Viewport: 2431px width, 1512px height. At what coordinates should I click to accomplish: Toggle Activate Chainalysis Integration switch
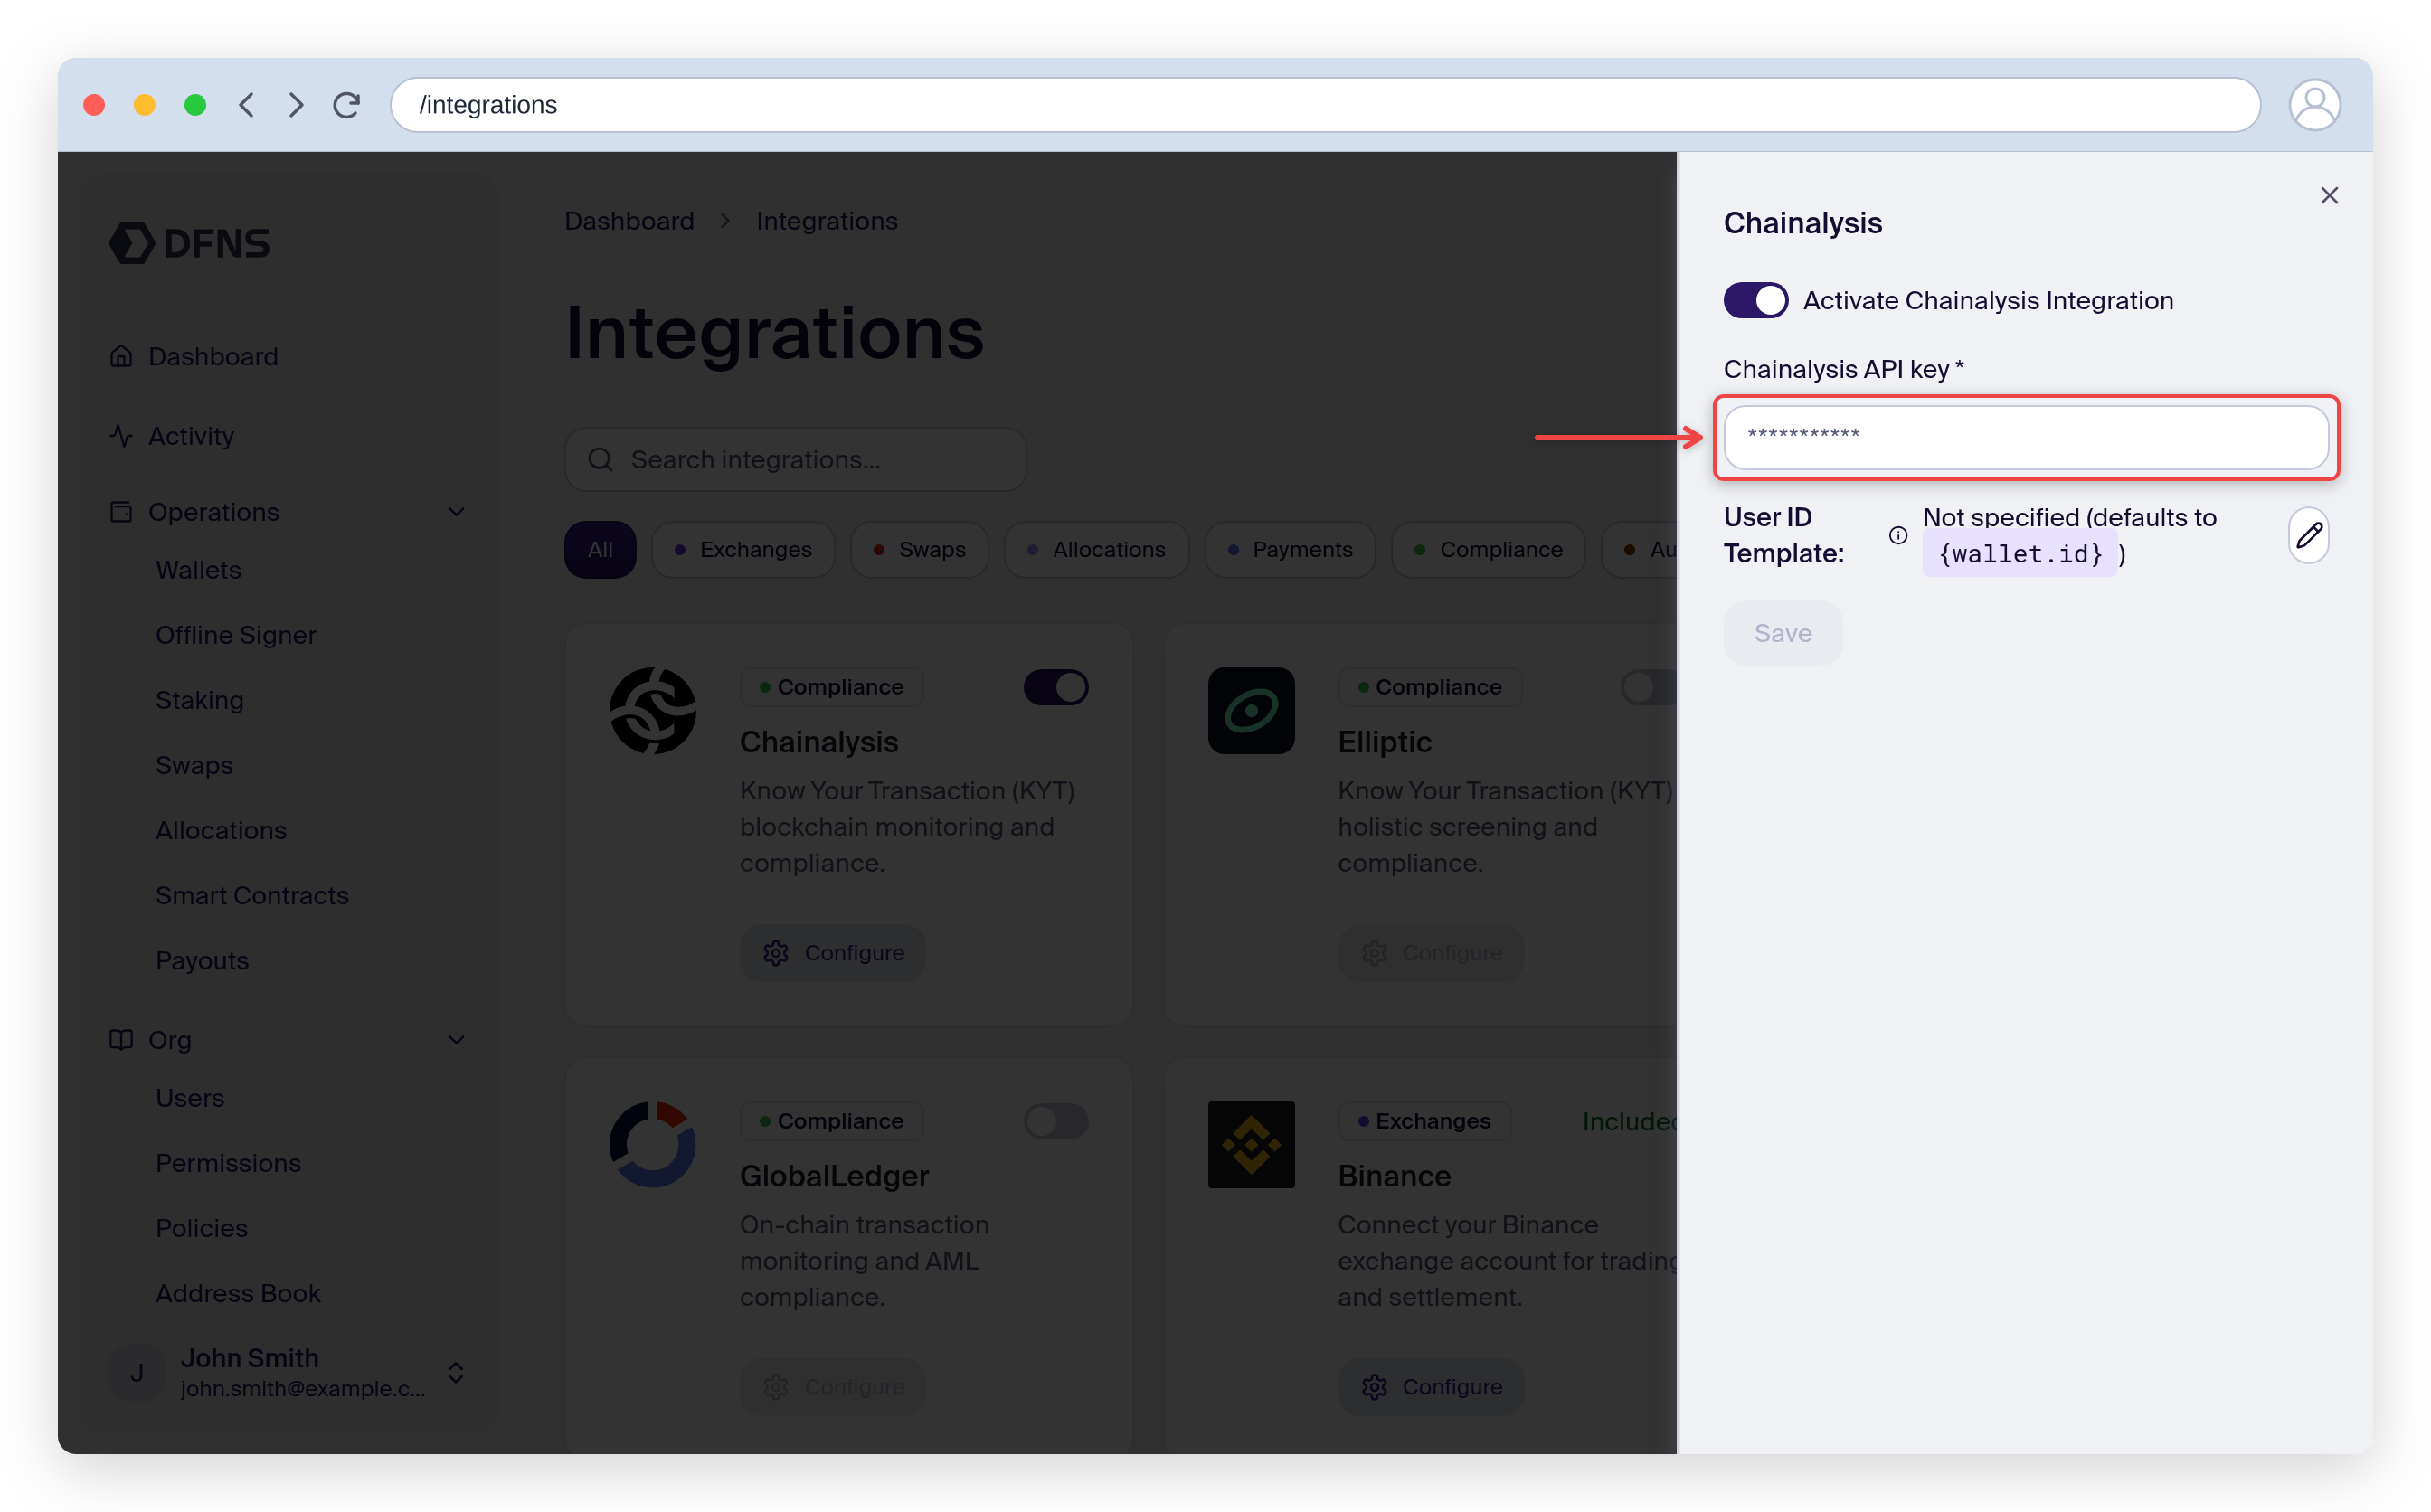[x=1755, y=301]
